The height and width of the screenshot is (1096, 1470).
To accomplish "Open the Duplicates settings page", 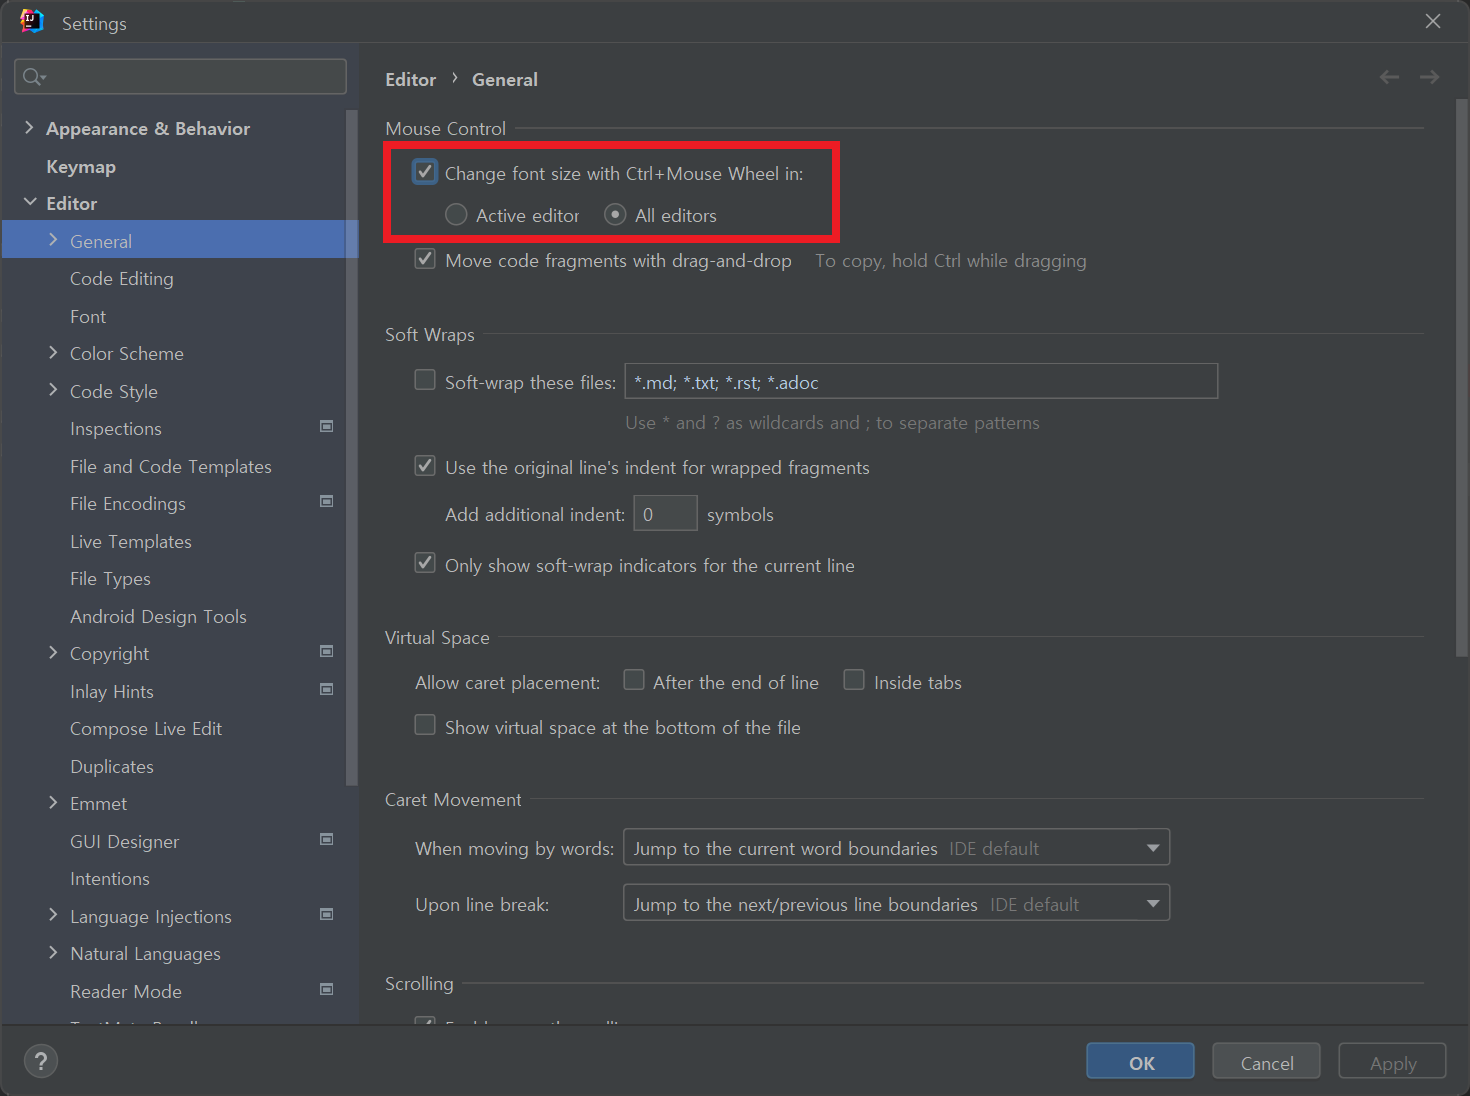I will coord(112,767).
